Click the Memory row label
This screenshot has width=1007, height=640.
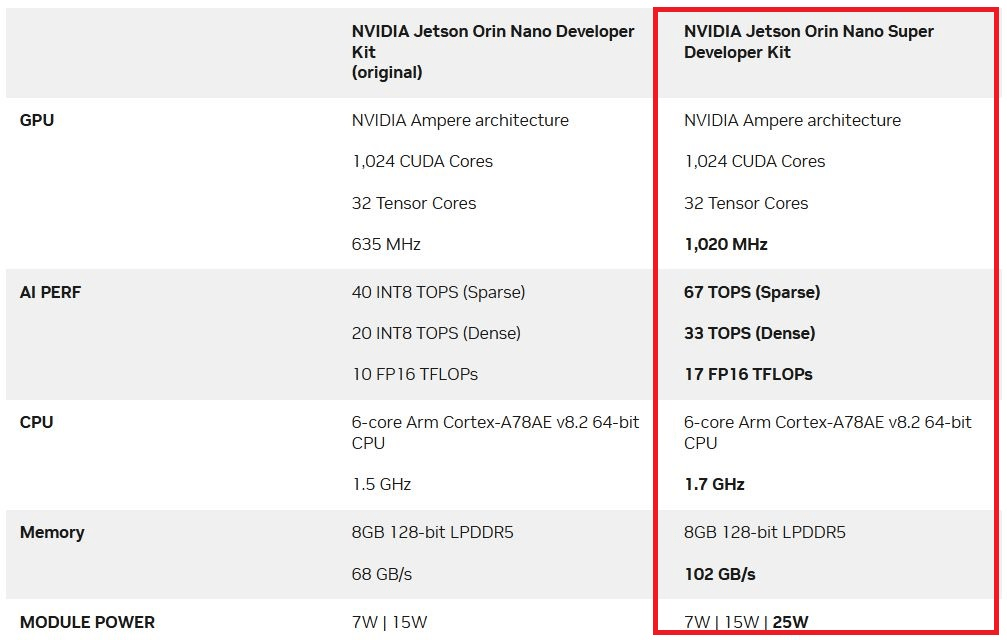[x=52, y=532]
